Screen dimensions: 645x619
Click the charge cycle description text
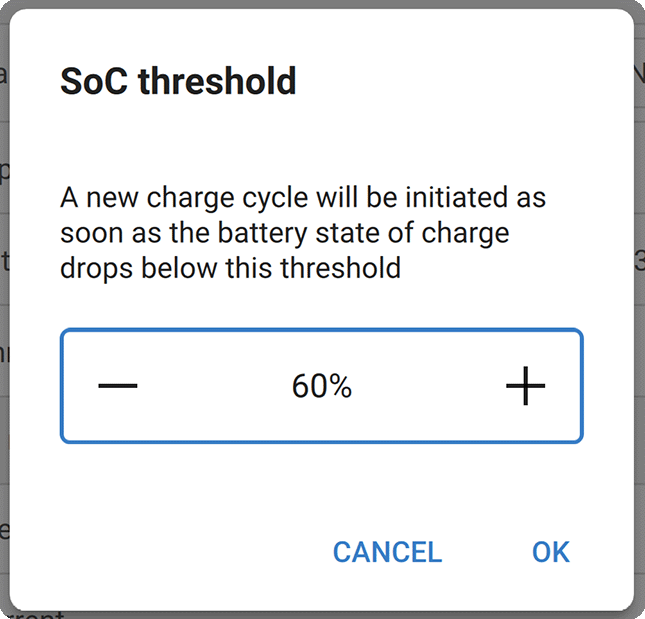click(302, 232)
